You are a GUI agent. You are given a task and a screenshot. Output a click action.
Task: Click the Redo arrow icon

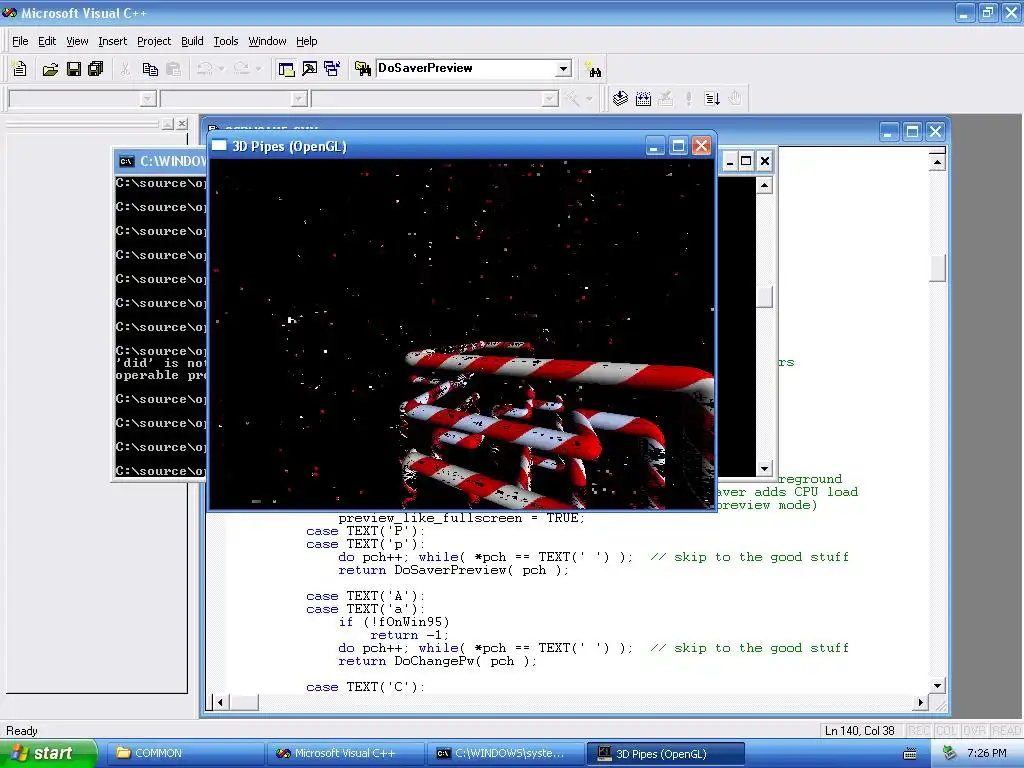tap(241, 69)
